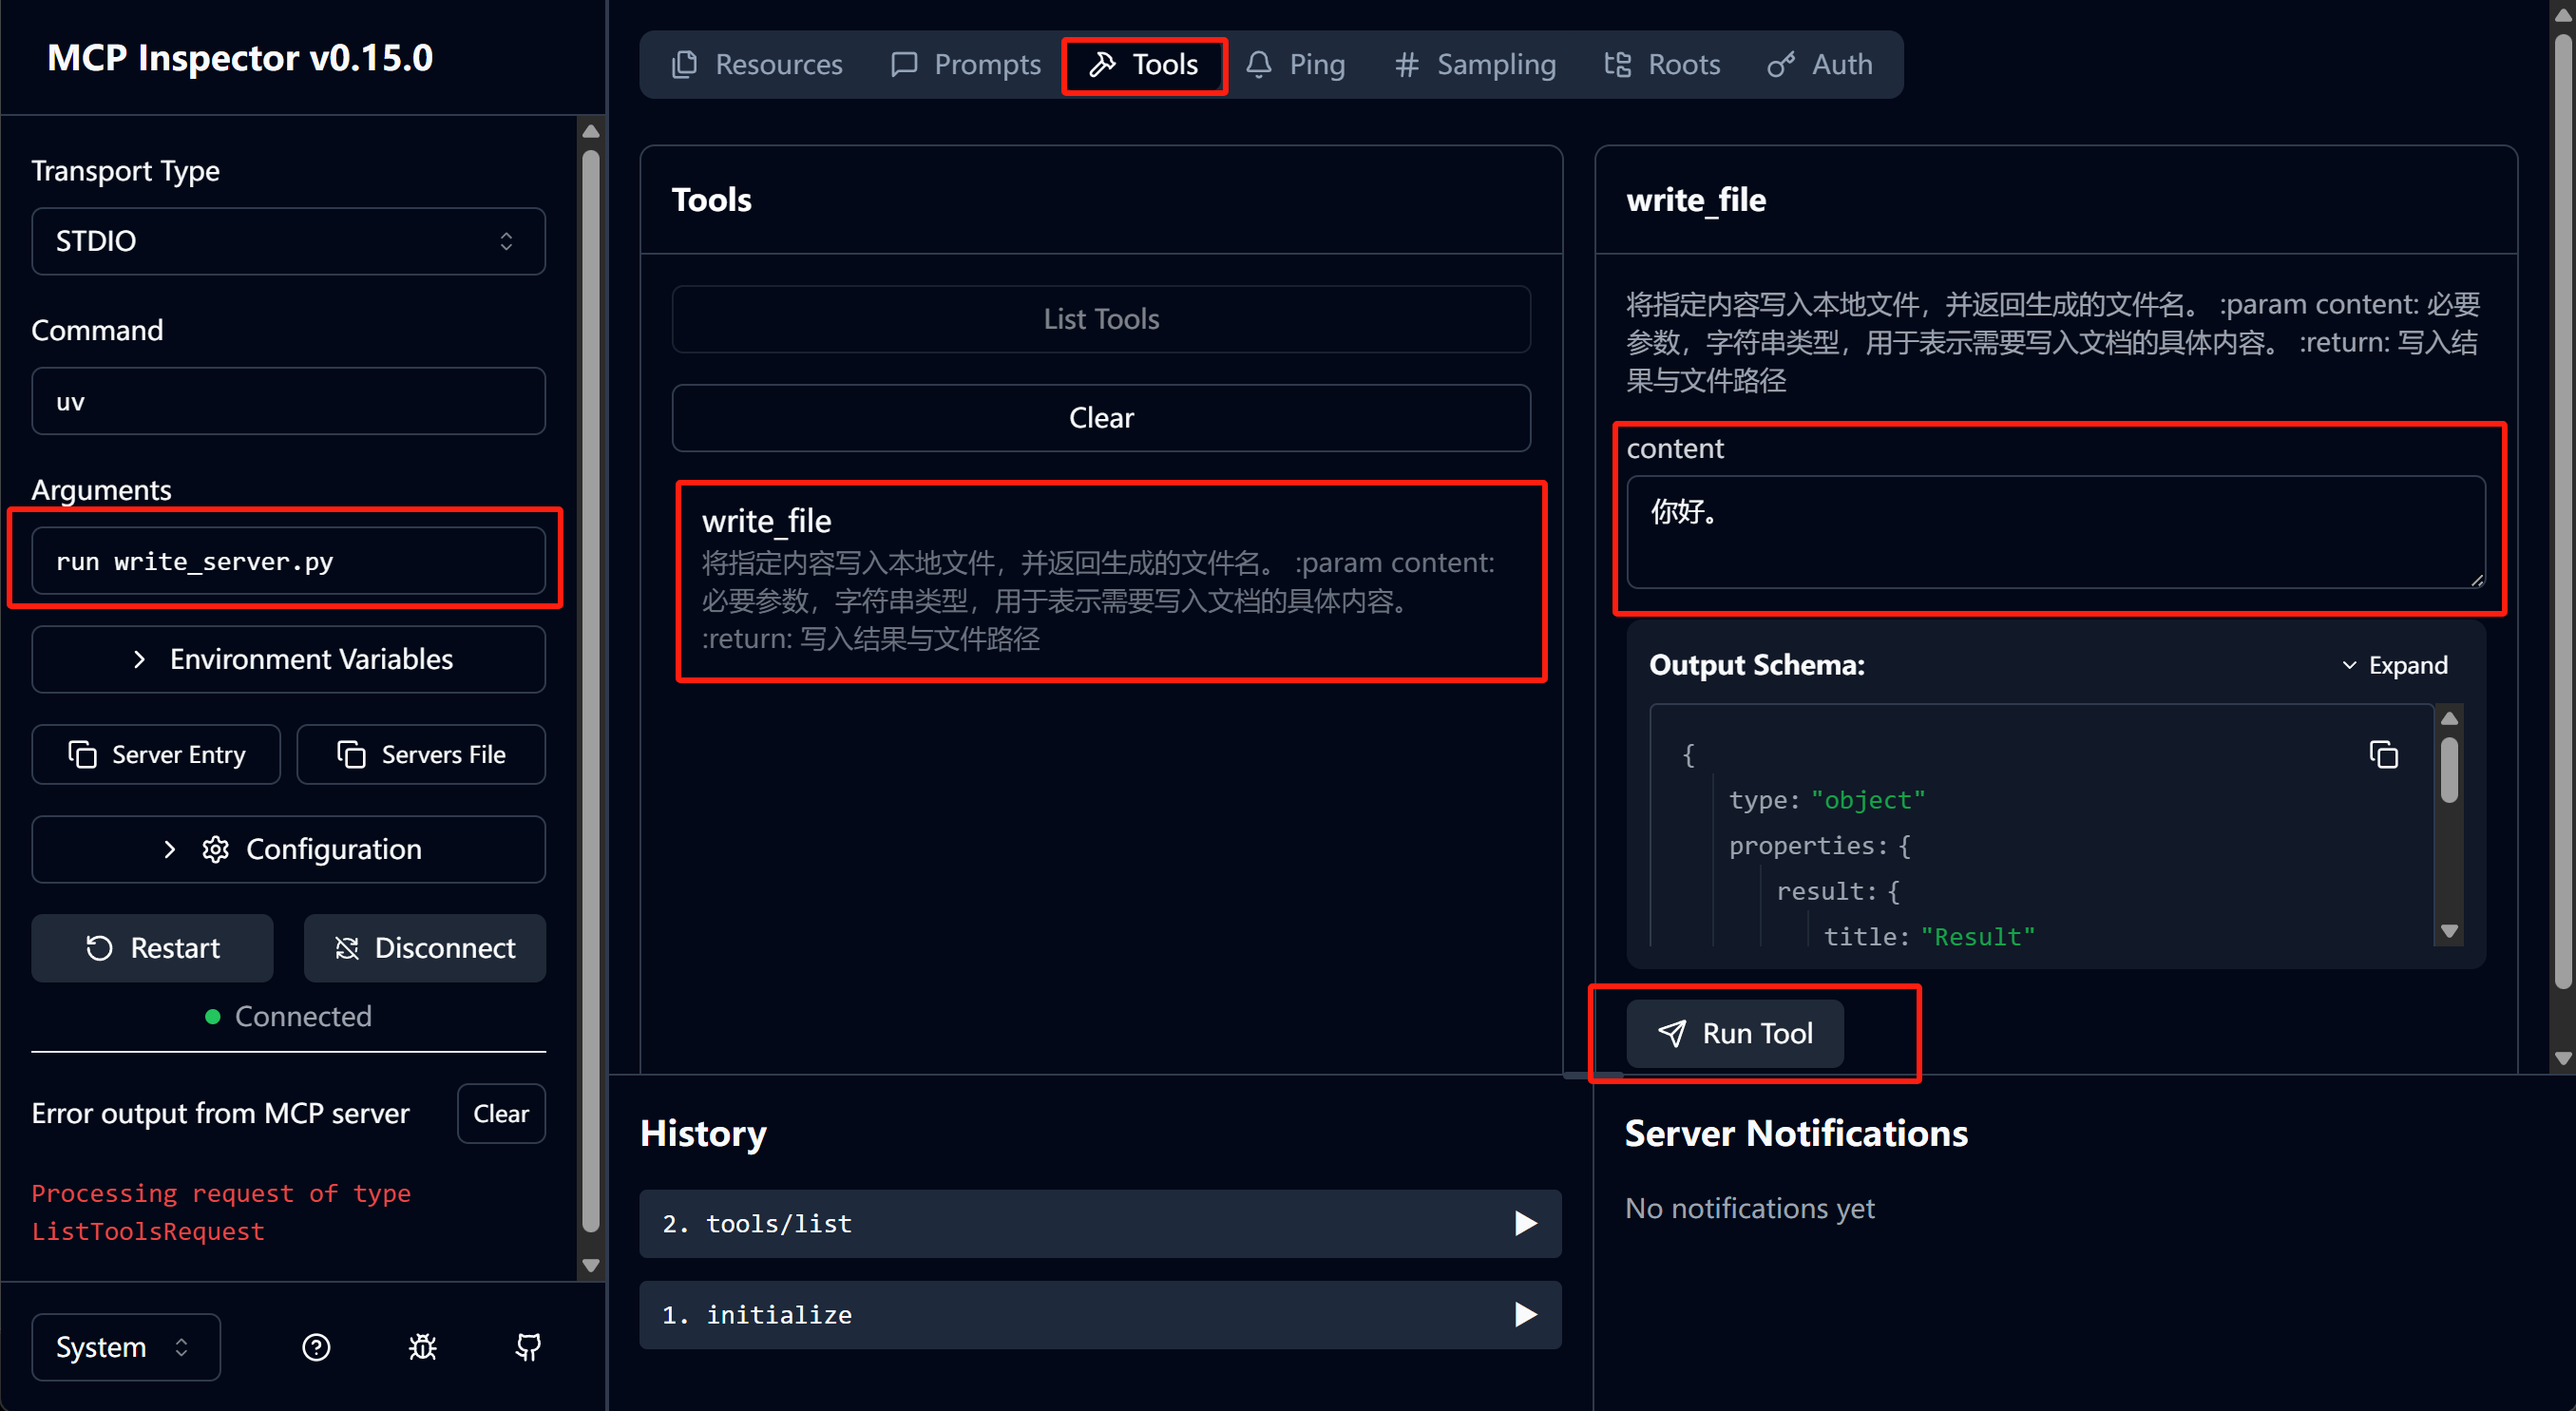2576x1411 pixels.
Task: Open the Transport Type STDIO dropdown
Action: (288, 241)
